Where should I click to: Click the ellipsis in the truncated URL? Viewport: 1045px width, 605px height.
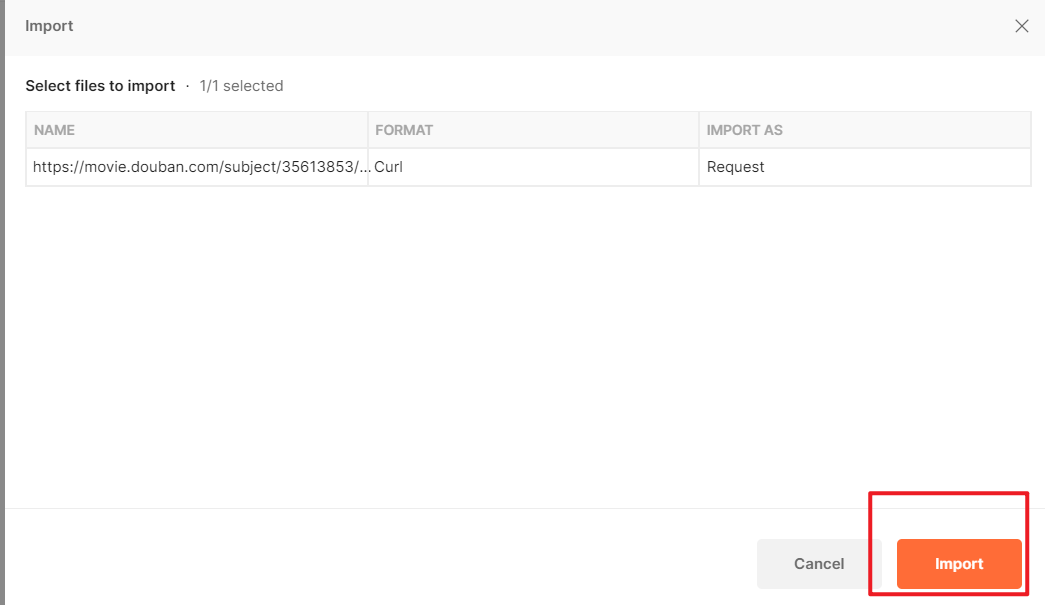363,167
